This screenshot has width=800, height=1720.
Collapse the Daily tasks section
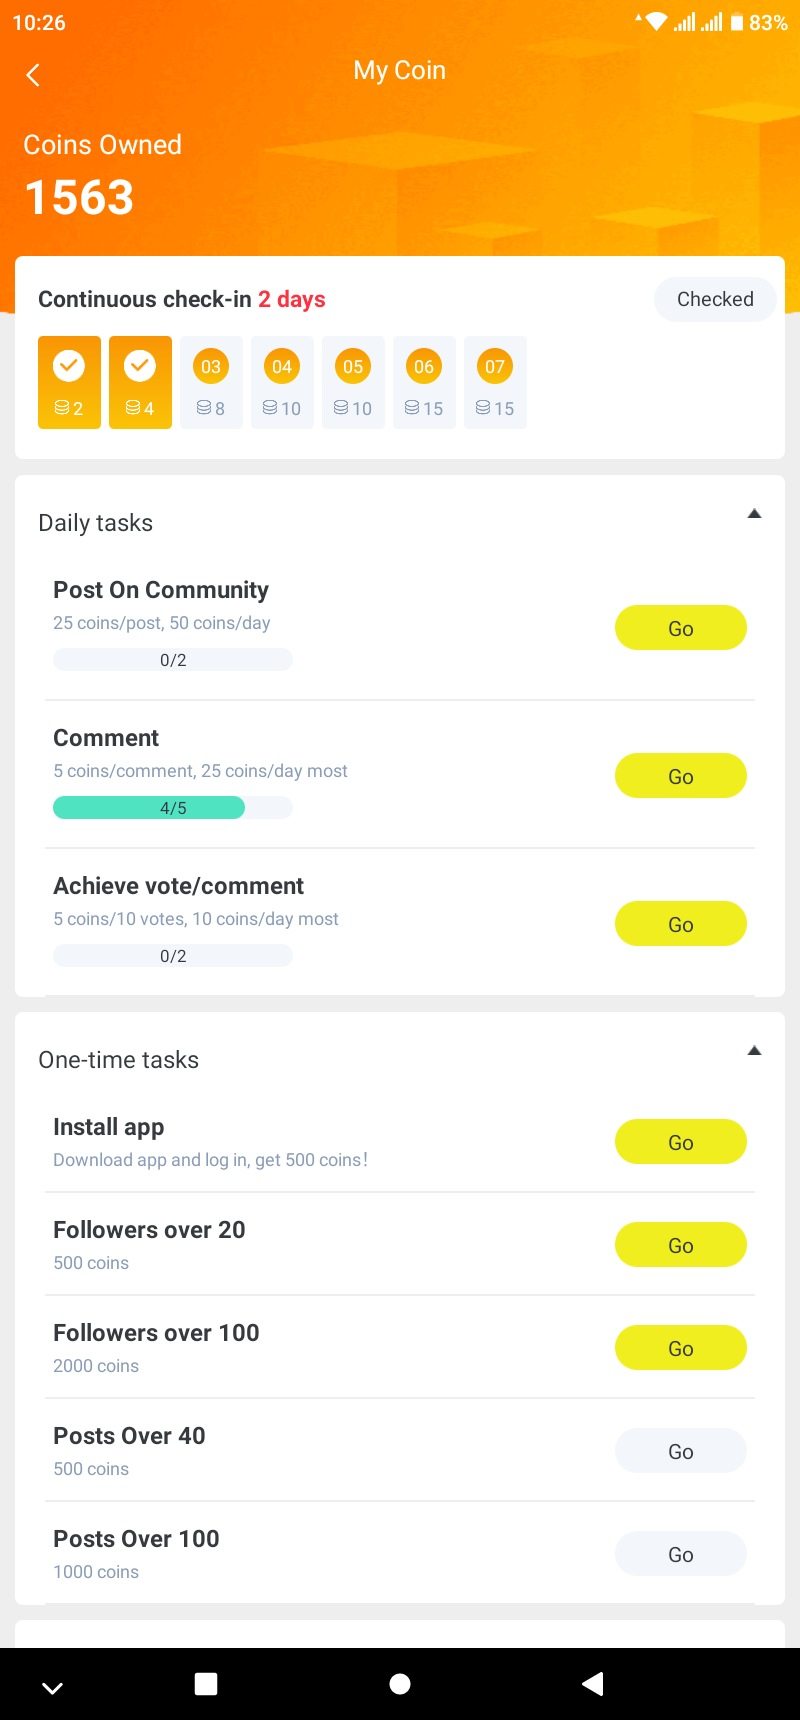755,514
